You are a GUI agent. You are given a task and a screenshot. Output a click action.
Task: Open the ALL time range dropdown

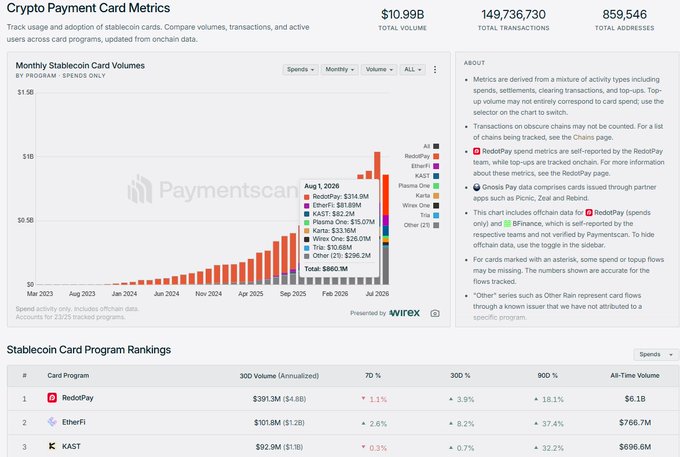click(412, 69)
